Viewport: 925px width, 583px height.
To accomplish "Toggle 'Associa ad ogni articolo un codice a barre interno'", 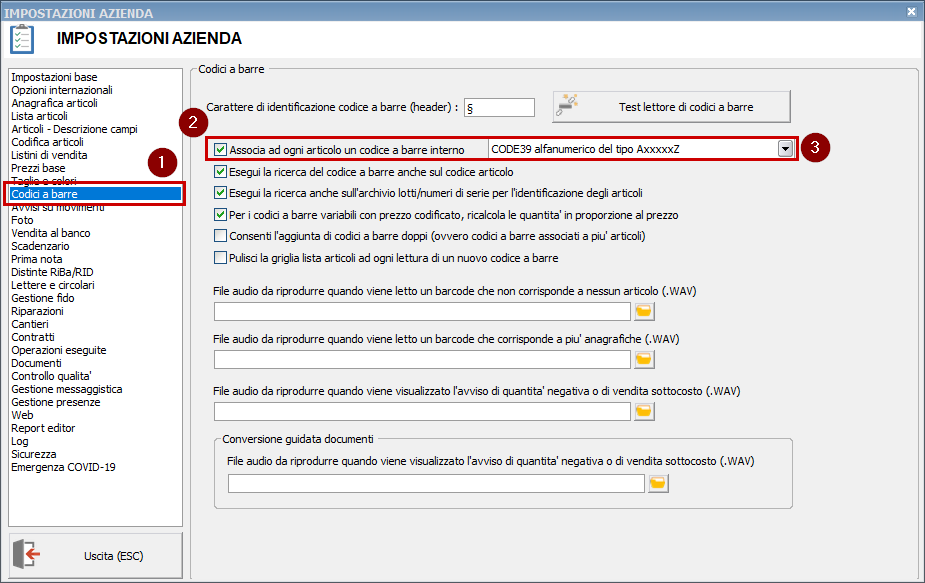I will [x=221, y=149].
